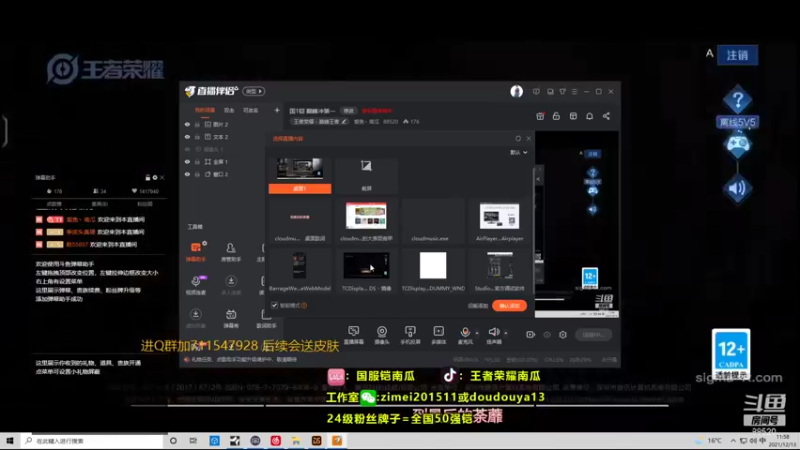
Task: Open the settings gear in bottom toolbar
Action: [563, 335]
